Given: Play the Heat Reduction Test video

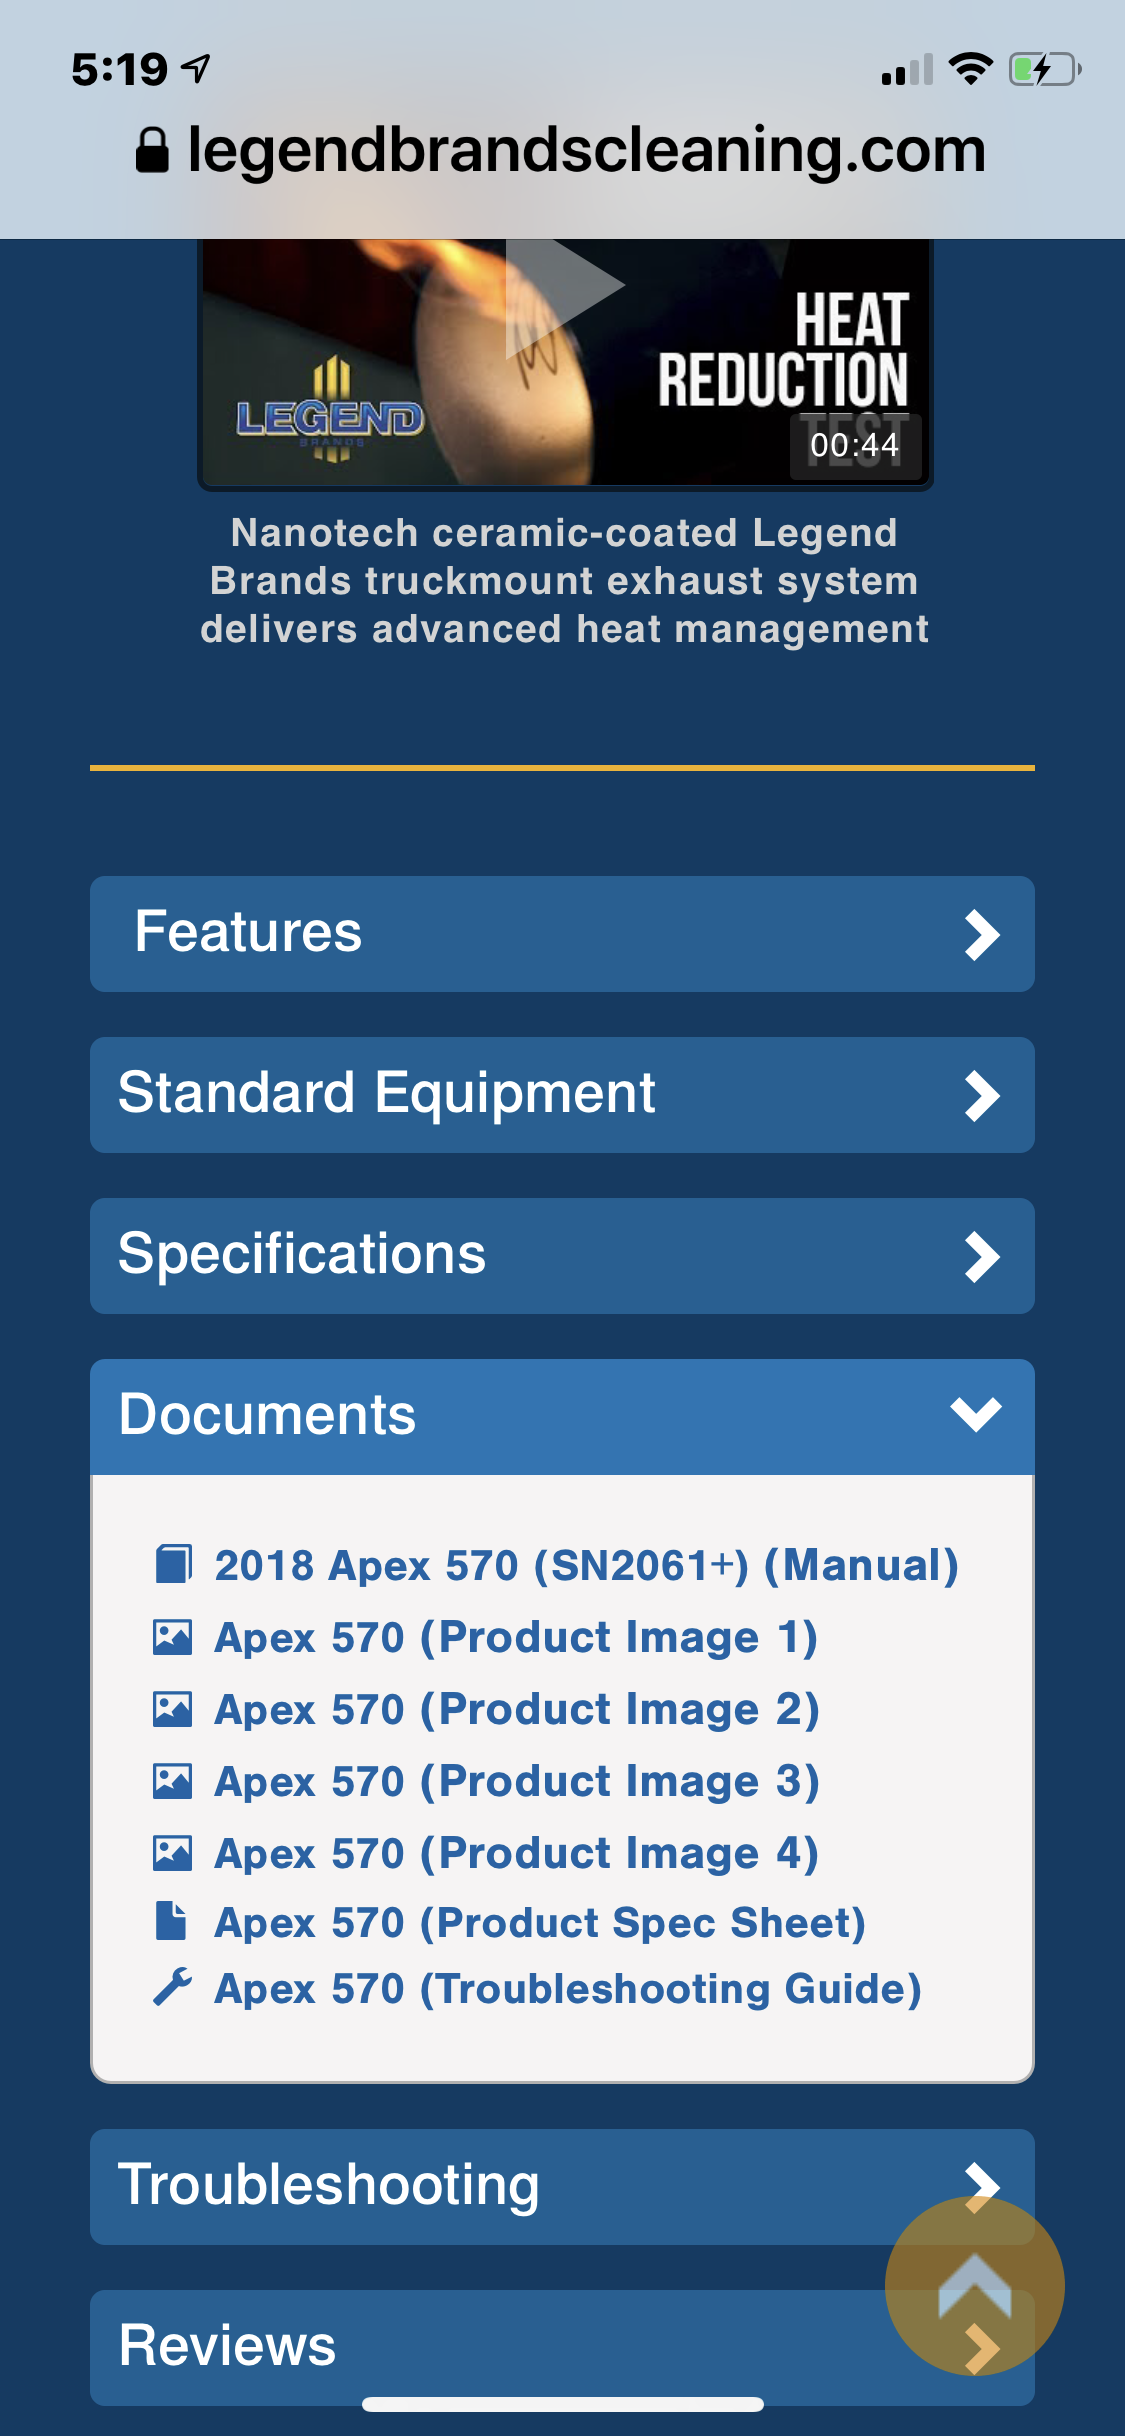Looking at the screenshot, I should point(563,290).
